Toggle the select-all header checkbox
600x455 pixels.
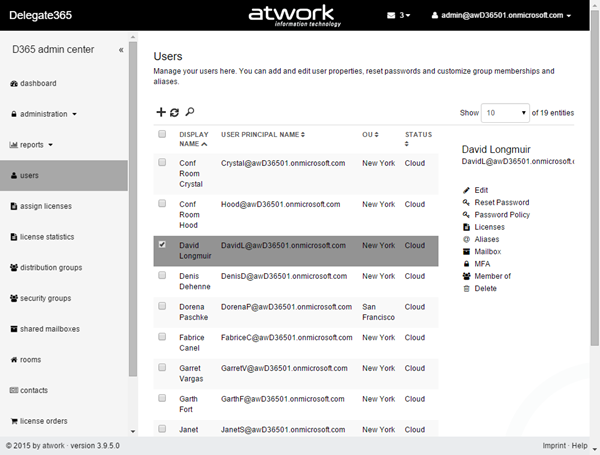(x=163, y=134)
